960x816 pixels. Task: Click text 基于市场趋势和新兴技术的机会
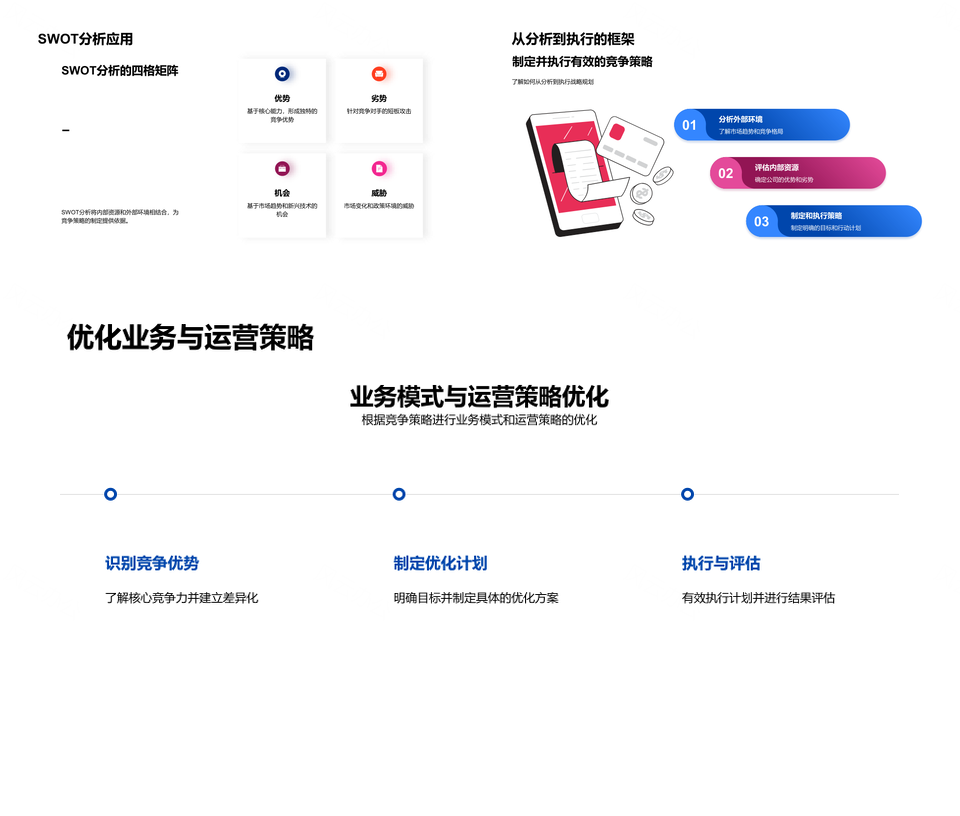pyautogui.click(x=282, y=210)
